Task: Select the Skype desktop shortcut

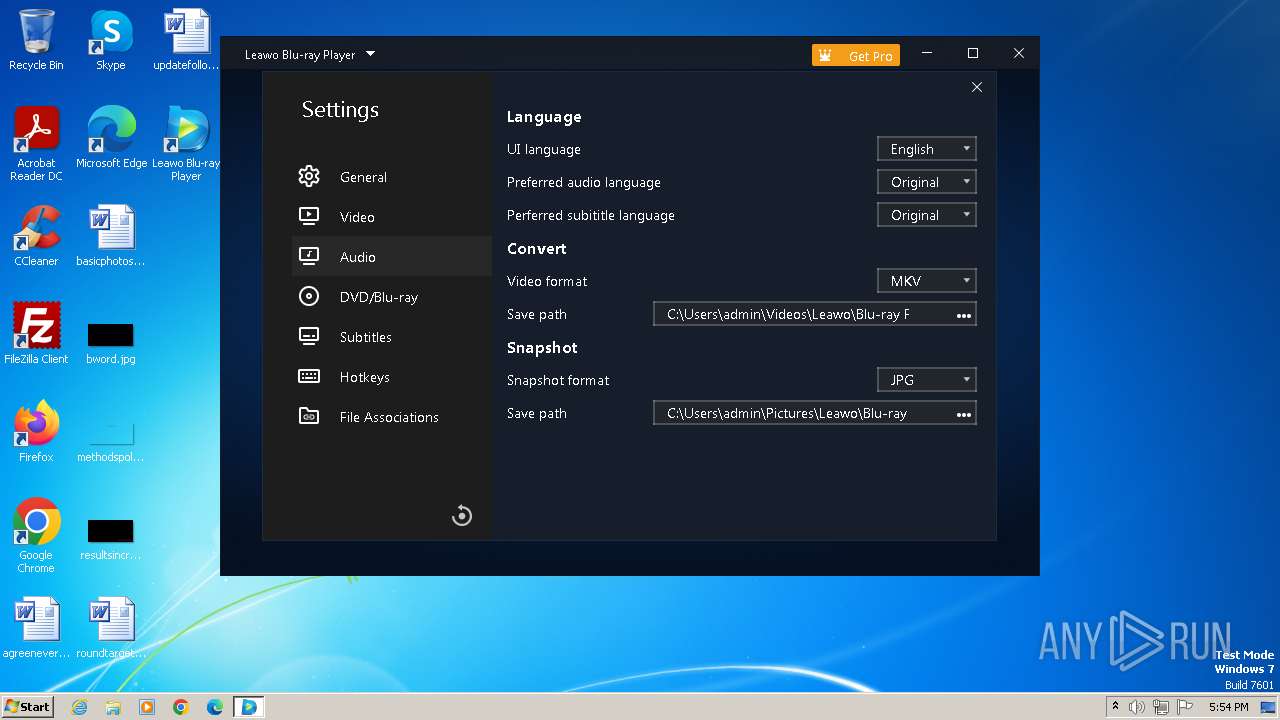Action: [x=110, y=40]
